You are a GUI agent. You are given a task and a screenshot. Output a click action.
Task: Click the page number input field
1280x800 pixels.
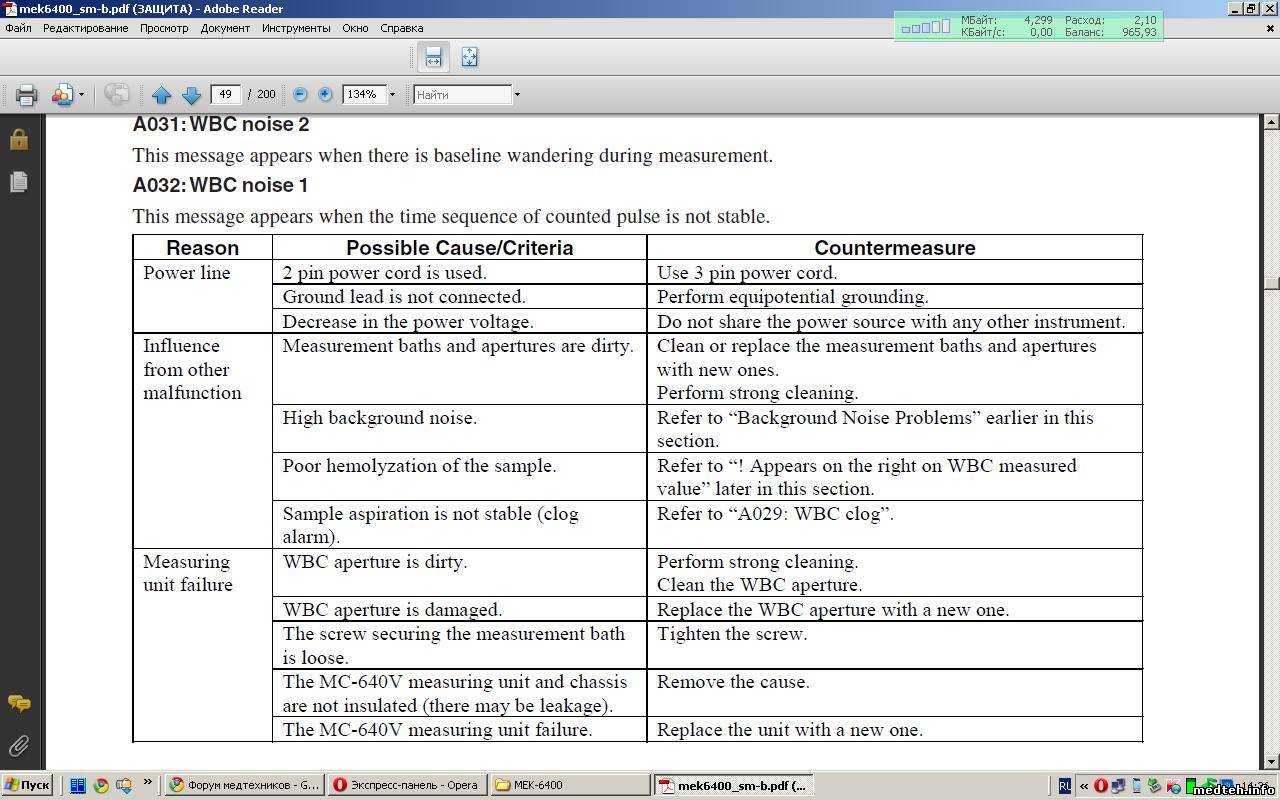(225, 94)
